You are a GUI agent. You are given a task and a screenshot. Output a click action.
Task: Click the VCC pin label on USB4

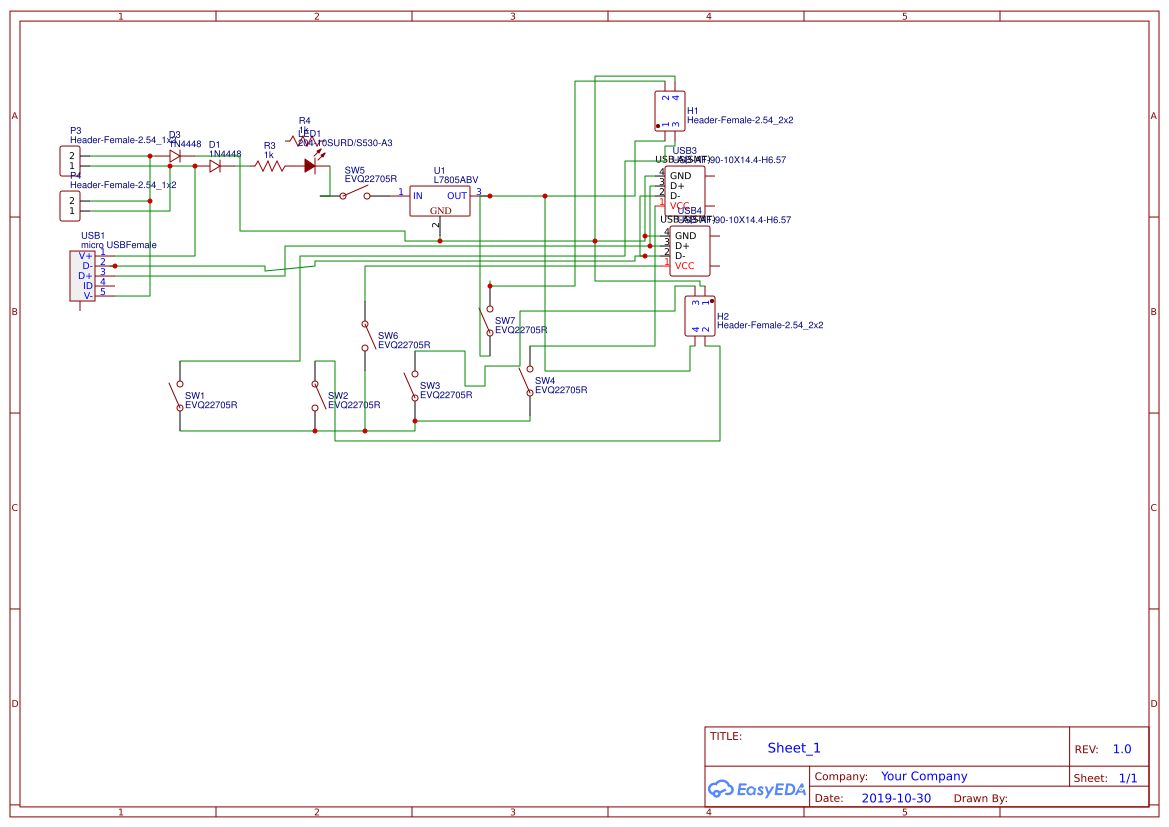coord(684,265)
